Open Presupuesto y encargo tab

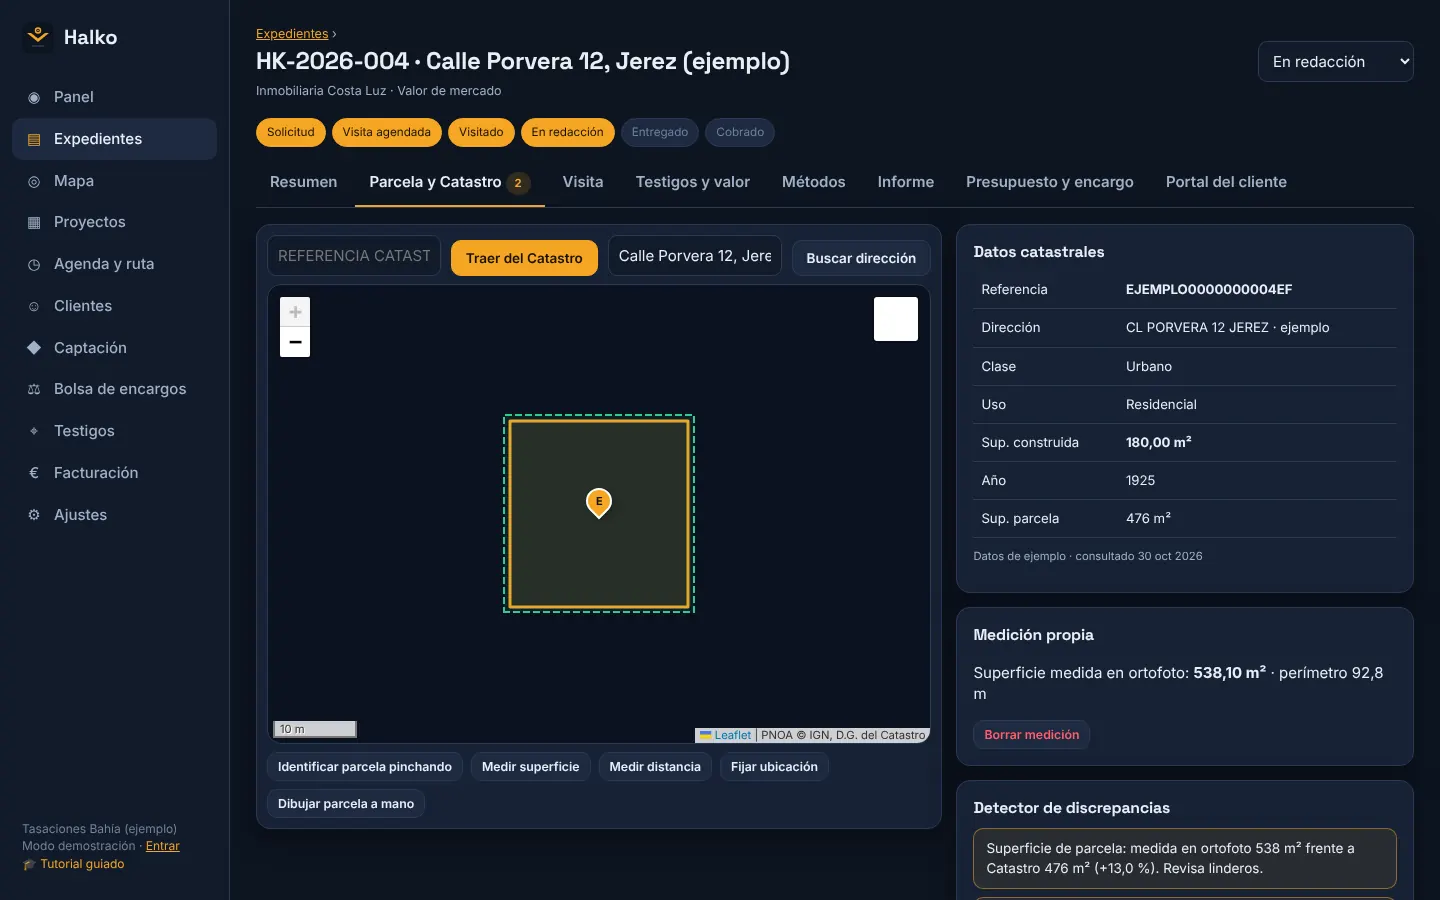(x=1050, y=182)
